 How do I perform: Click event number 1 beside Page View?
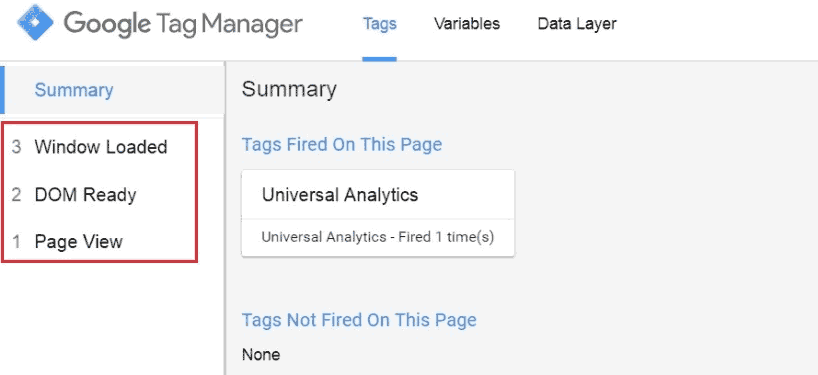[x=16, y=242]
